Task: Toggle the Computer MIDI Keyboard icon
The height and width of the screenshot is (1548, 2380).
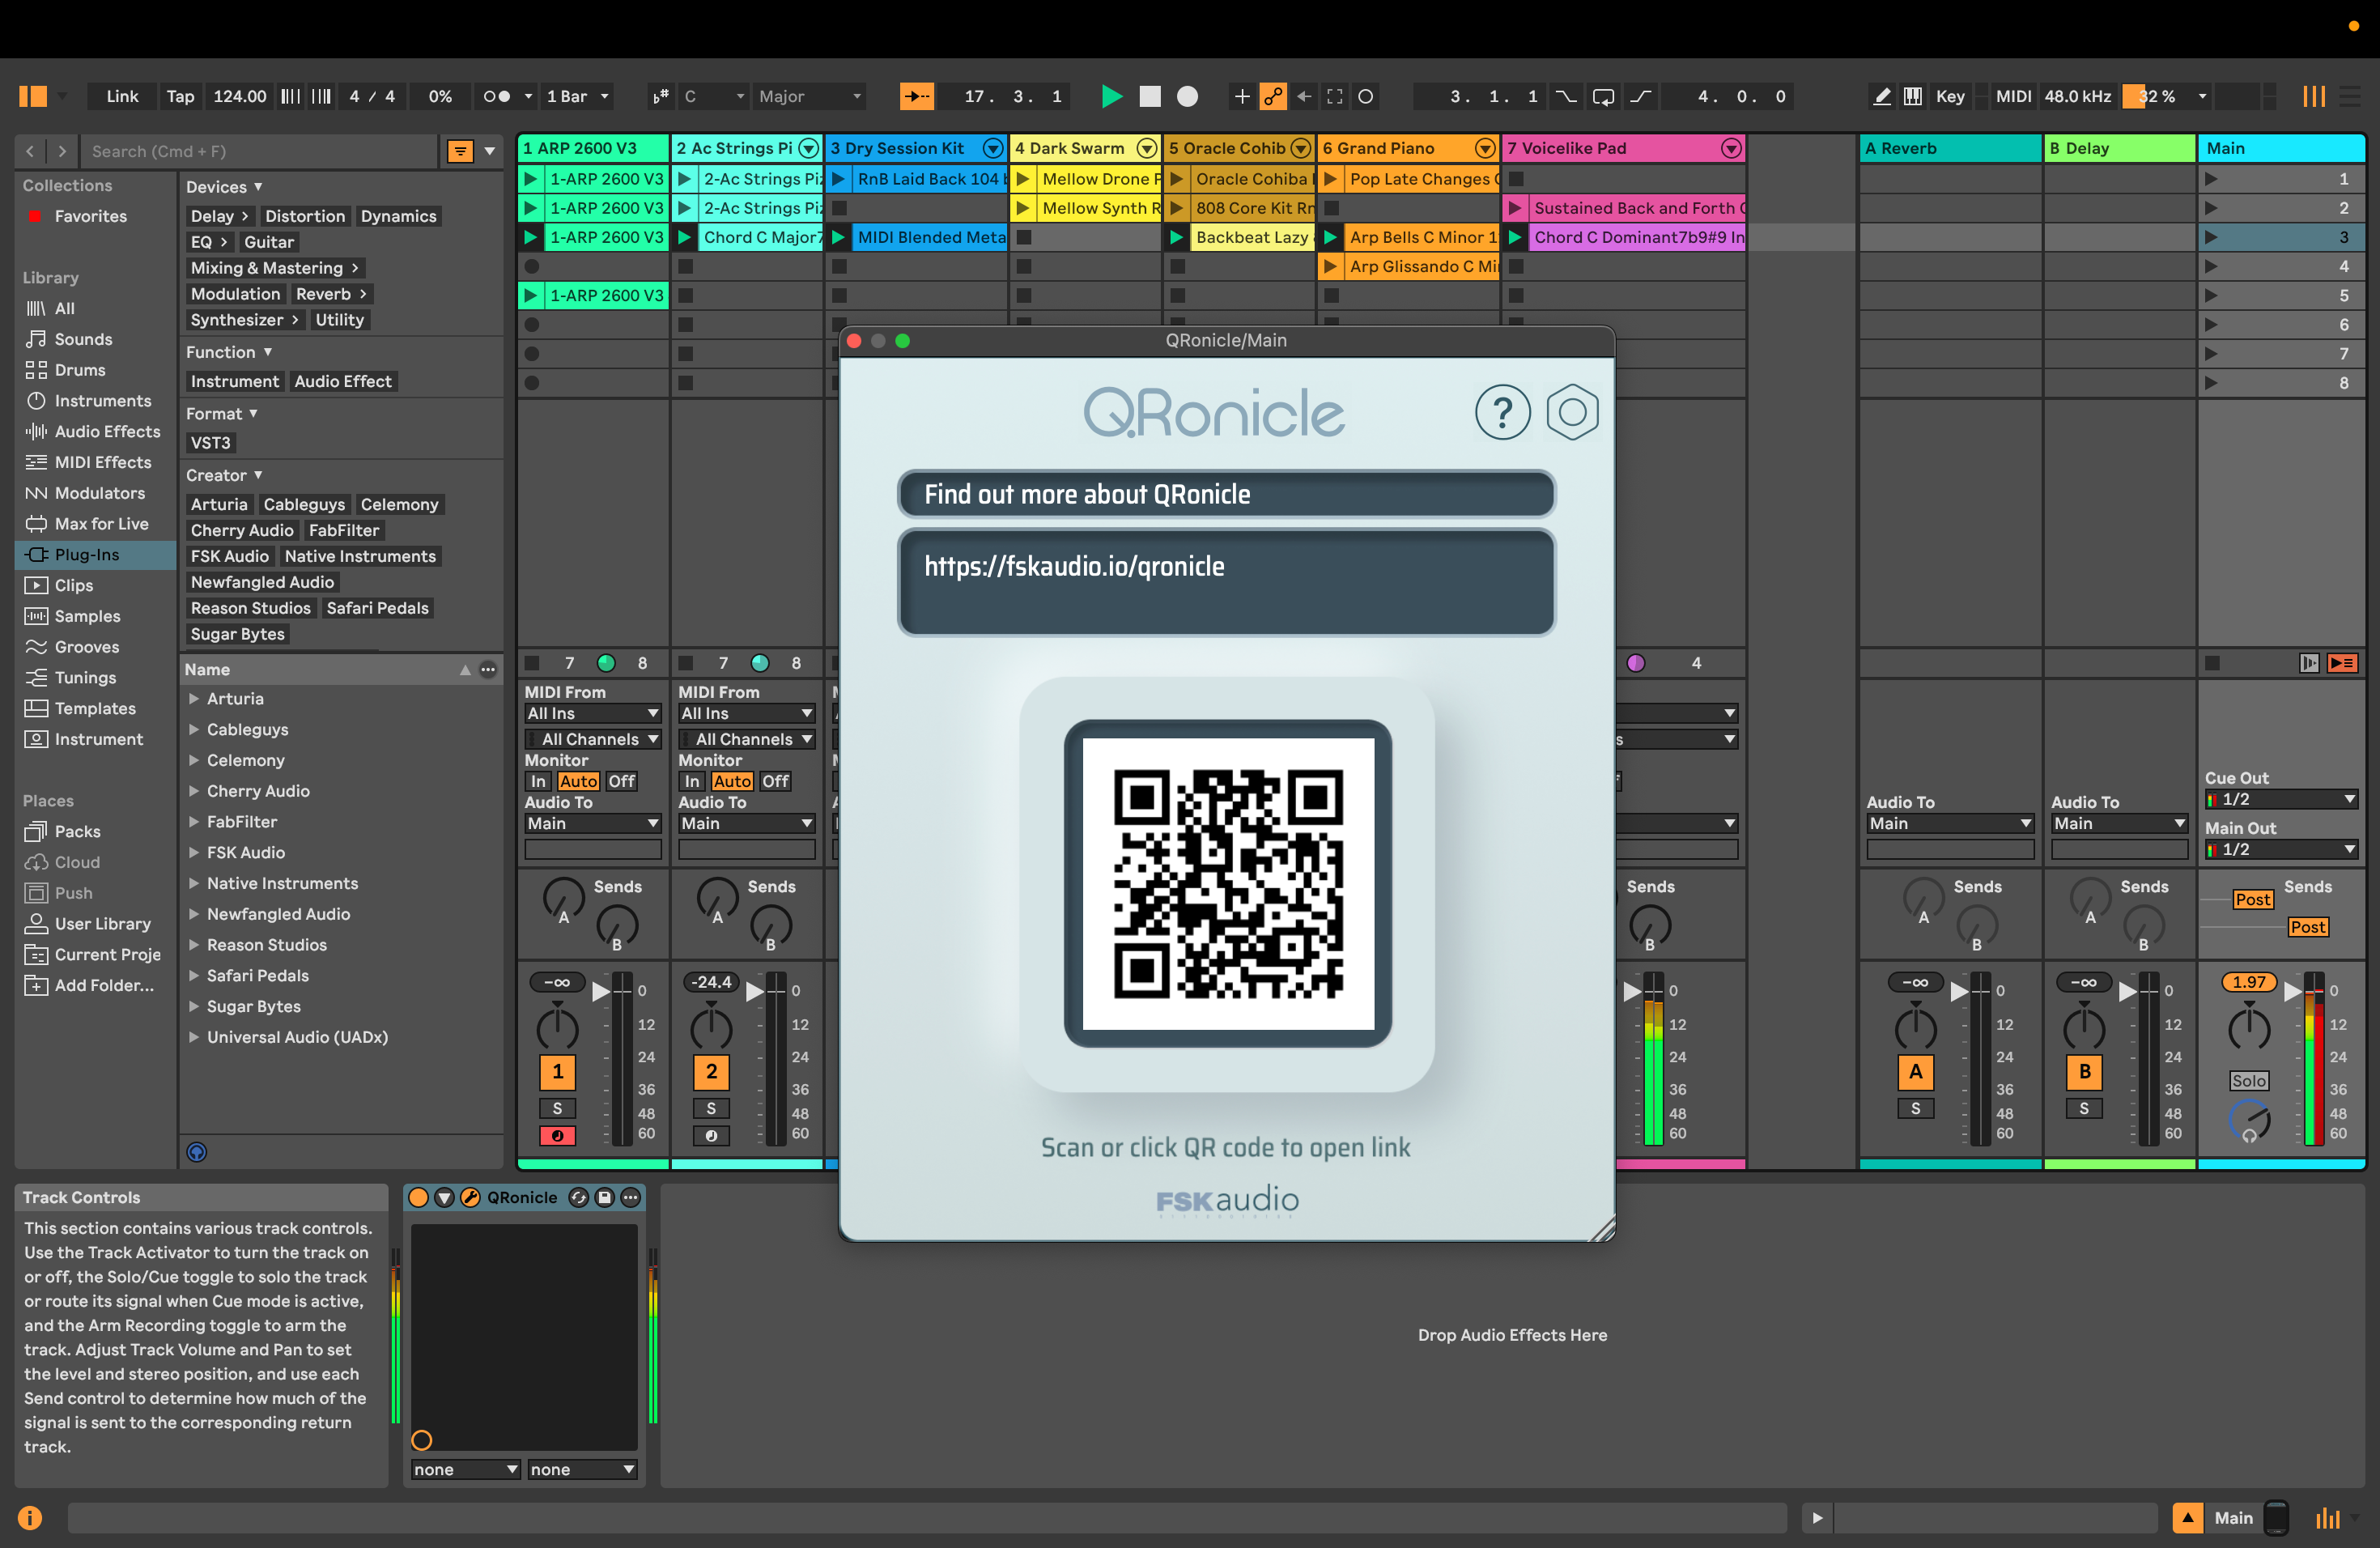Action: click(x=1912, y=96)
